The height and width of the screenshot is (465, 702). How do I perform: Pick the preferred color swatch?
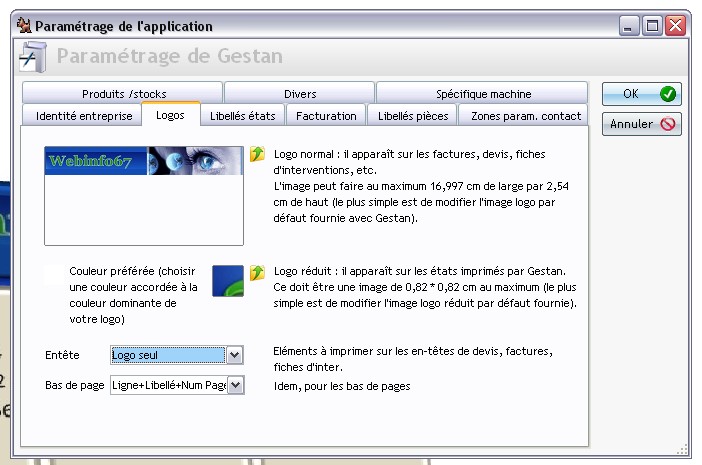pyautogui.click(x=55, y=272)
